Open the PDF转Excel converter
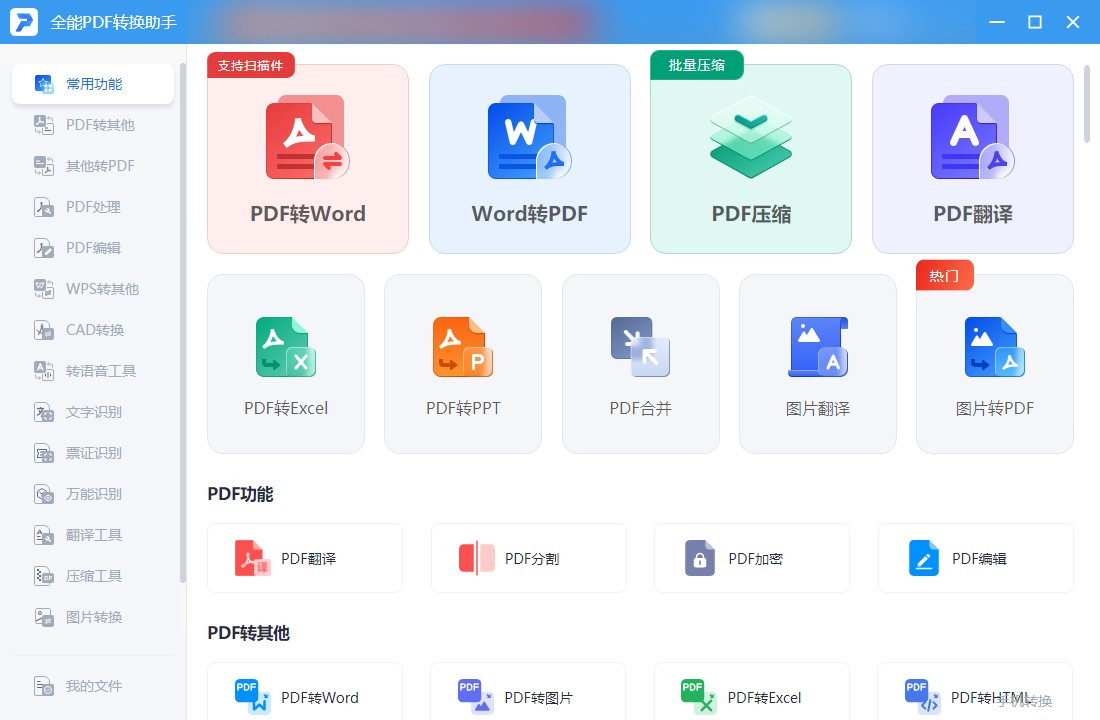This screenshot has height=720, width=1100. (285, 363)
